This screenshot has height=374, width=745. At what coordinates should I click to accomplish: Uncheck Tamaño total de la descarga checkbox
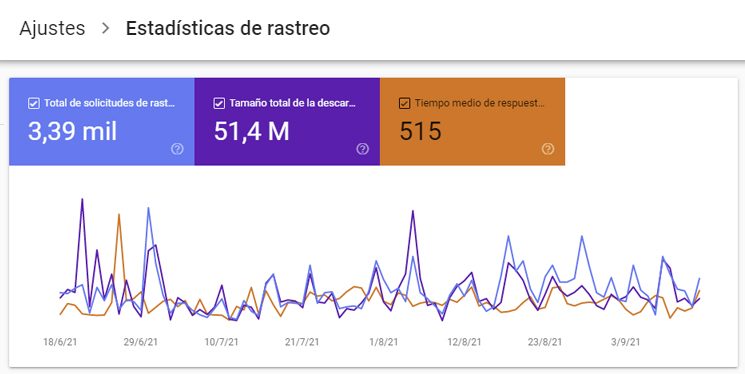[219, 103]
